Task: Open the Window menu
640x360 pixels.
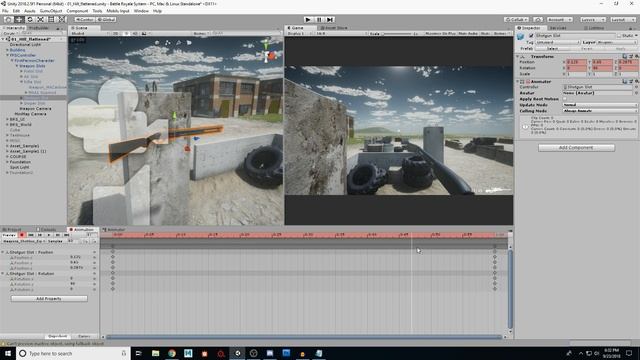Action: click(141, 11)
